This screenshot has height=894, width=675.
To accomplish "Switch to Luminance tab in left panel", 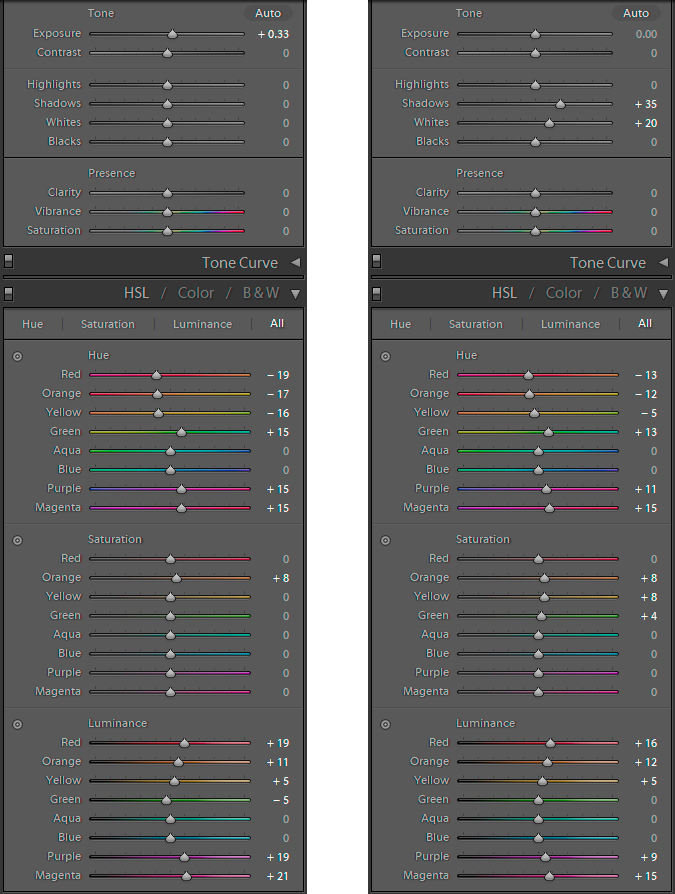I will tap(202, 324).
